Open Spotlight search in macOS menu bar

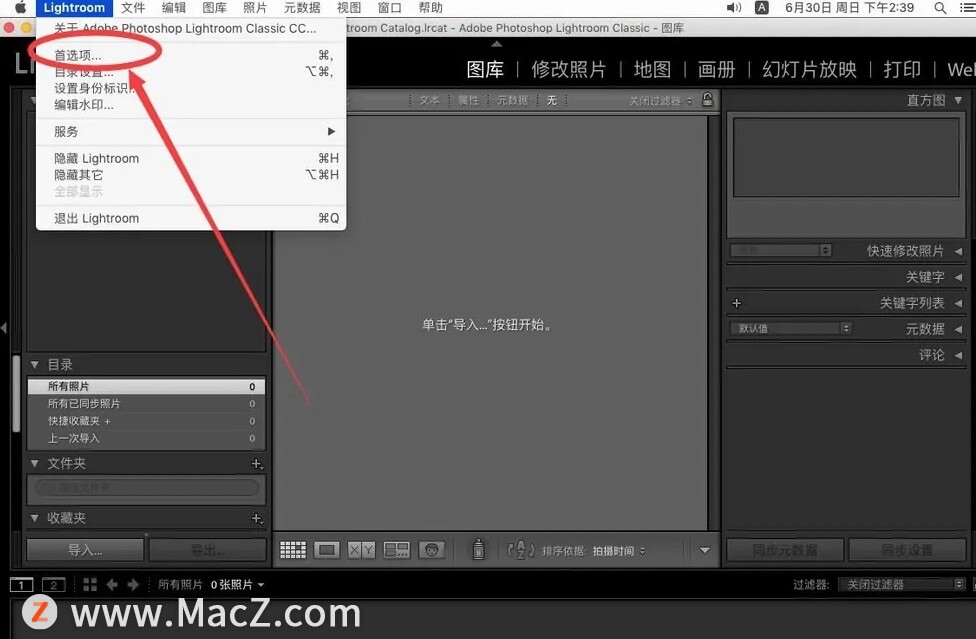(941, 8)
